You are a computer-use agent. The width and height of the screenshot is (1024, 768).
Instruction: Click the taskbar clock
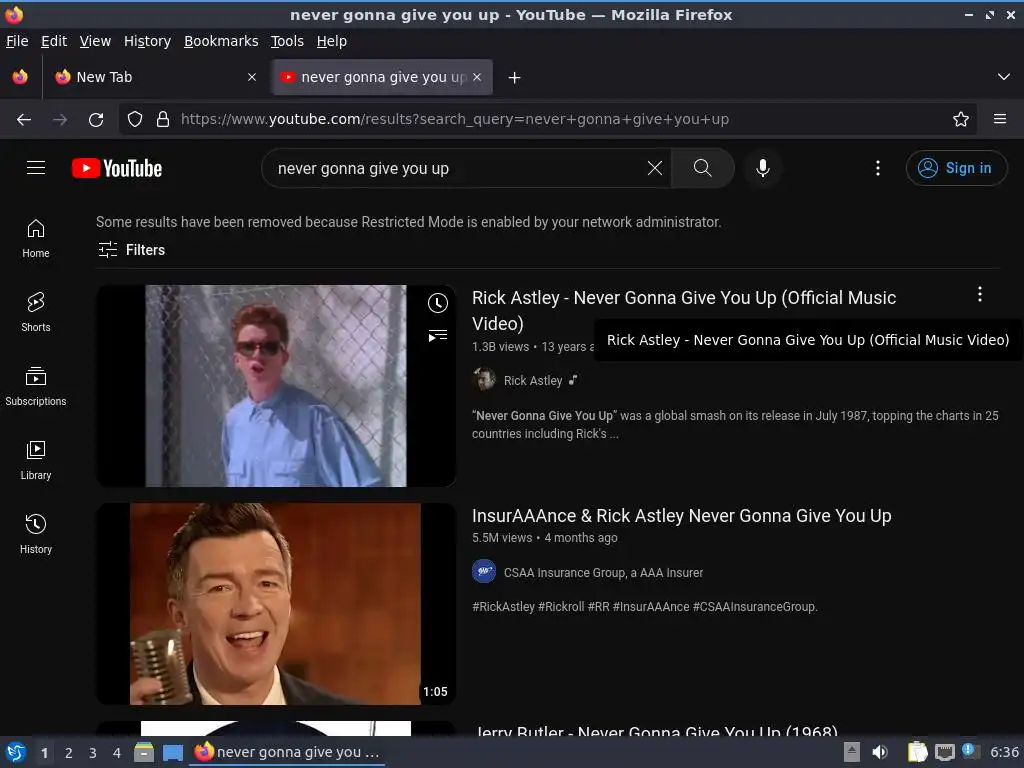coord(1004,752)
